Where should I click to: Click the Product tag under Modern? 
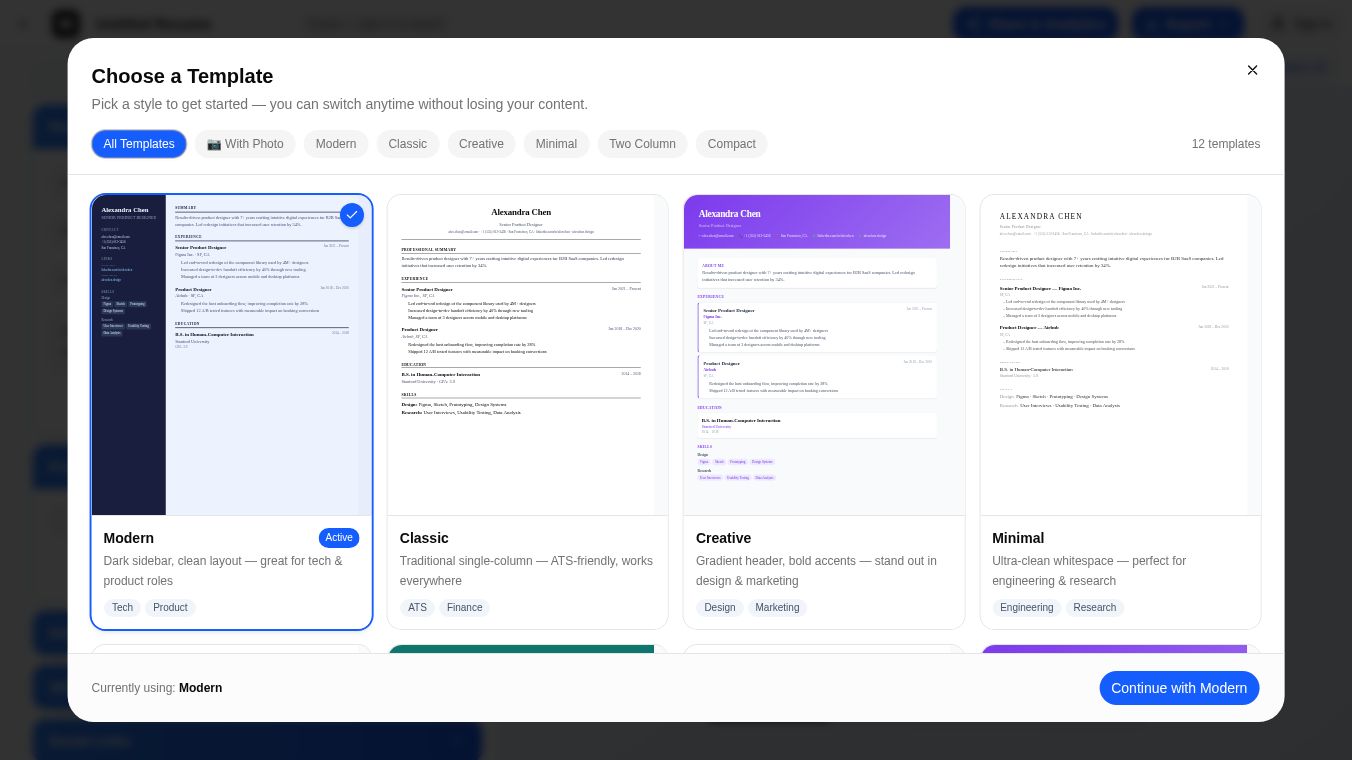point(170,607)
